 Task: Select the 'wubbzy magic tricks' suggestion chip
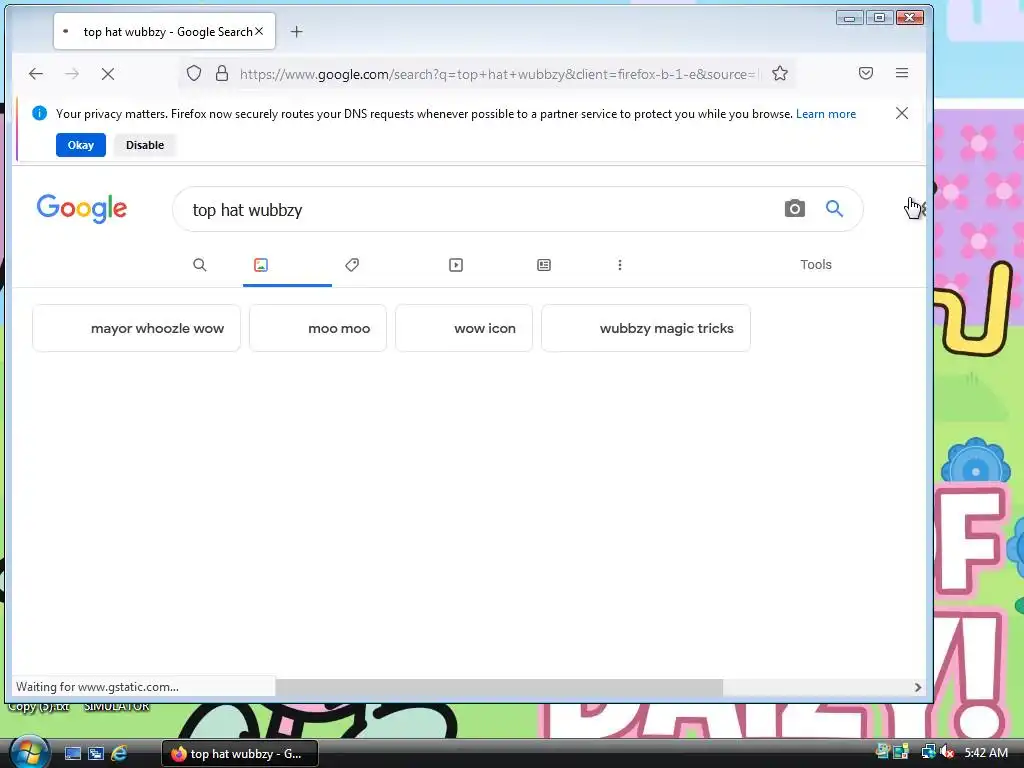coord(646,328)
